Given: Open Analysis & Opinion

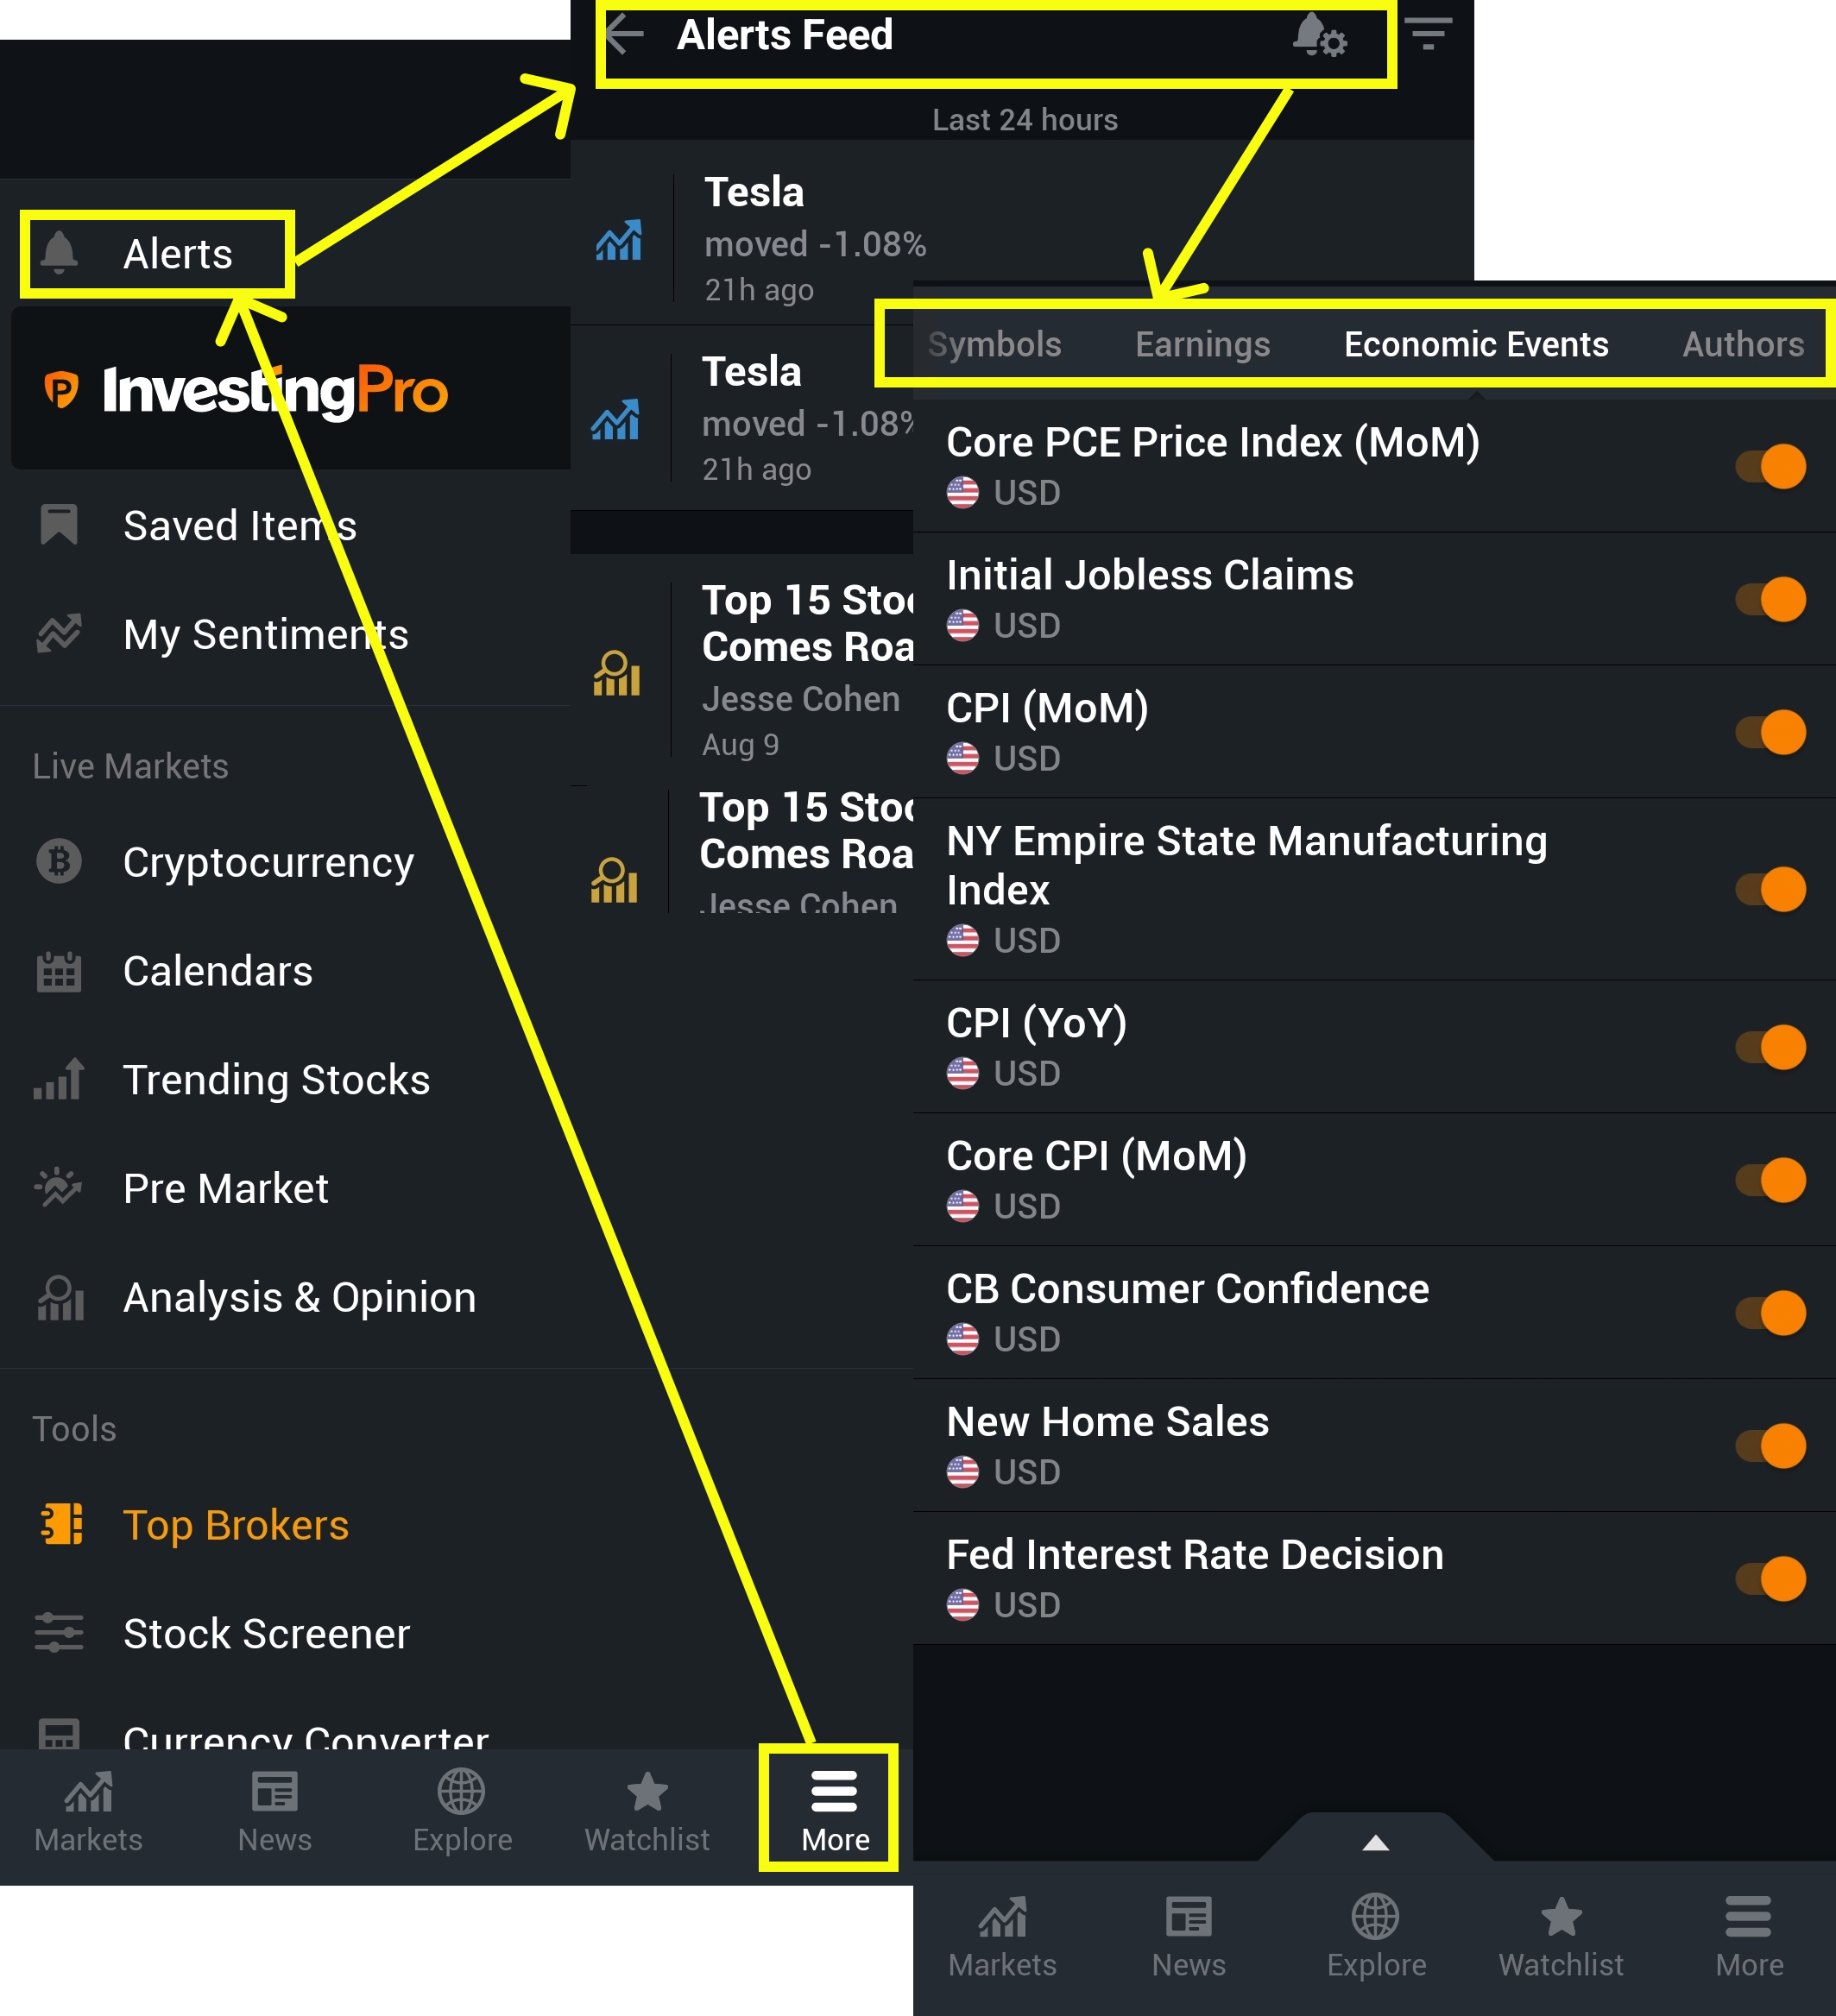Looking at the screenshot, I should point(299,1297).
